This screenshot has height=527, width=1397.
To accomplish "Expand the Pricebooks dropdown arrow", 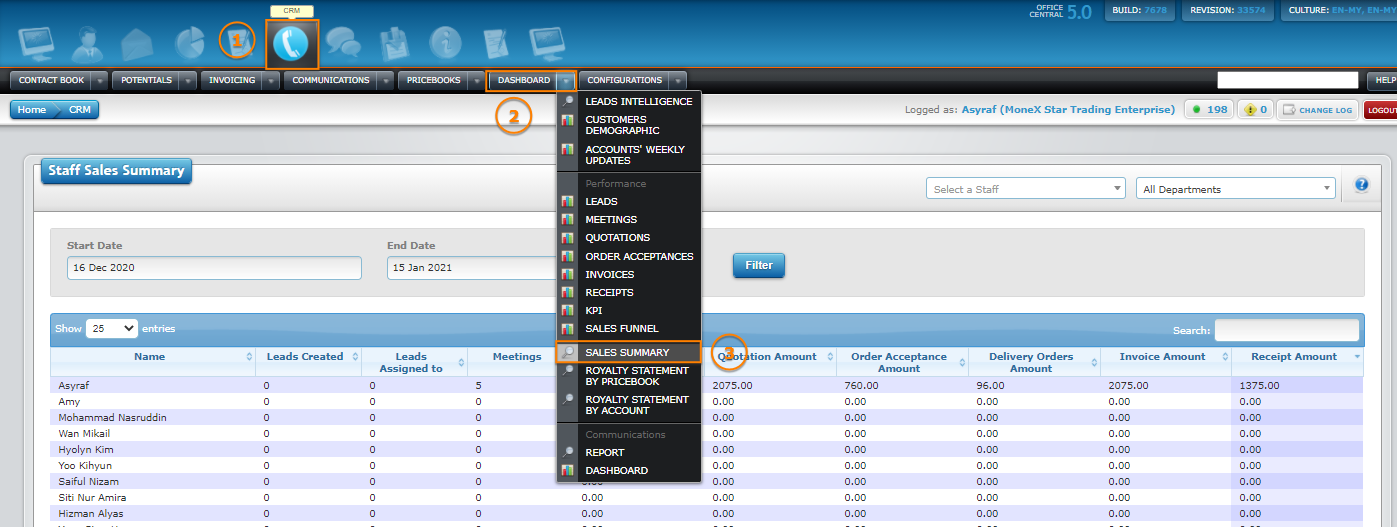I will pos(477,81).
